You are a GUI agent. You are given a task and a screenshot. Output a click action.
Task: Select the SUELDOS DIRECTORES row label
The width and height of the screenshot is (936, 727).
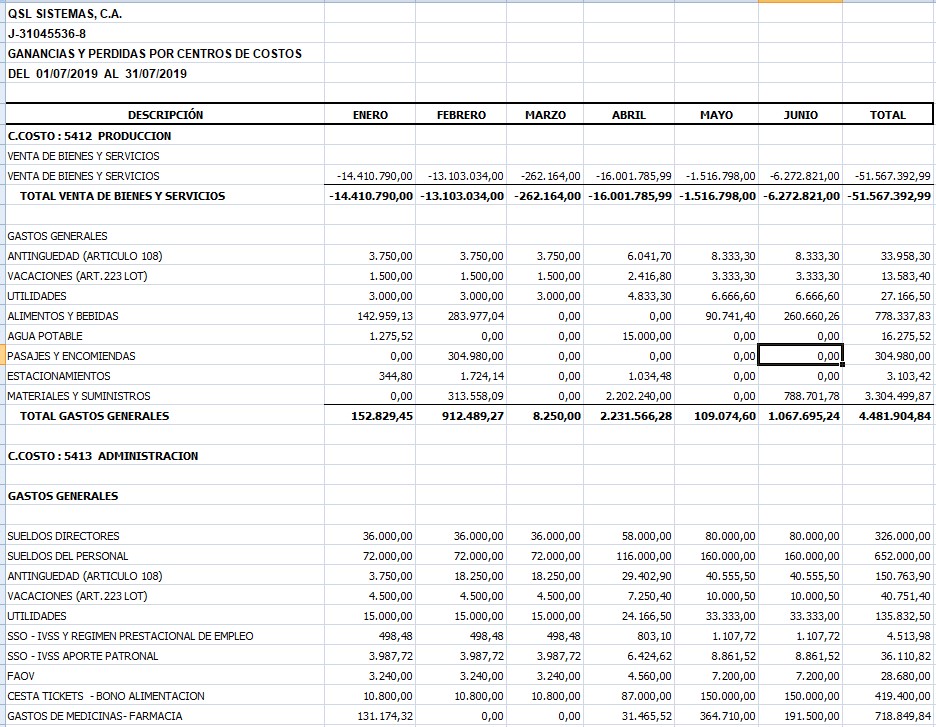63,536
